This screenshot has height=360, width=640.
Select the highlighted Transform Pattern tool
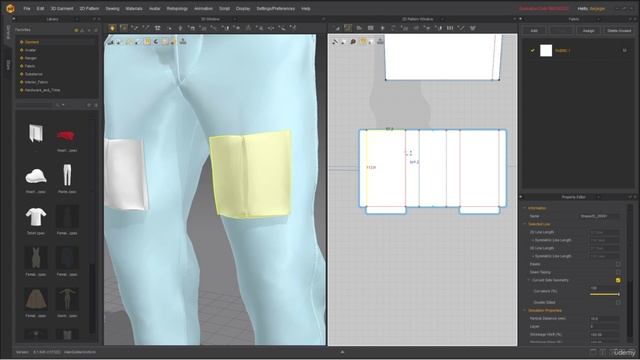348,28
